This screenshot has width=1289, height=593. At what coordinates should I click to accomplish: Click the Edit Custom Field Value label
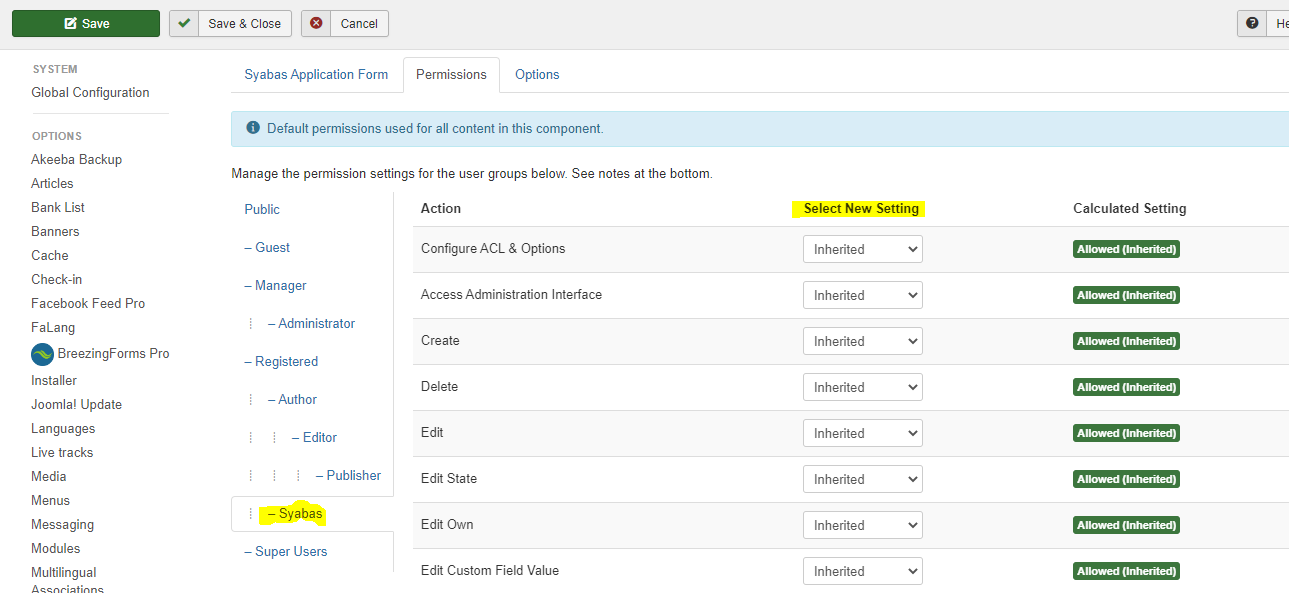coord(490,570)
